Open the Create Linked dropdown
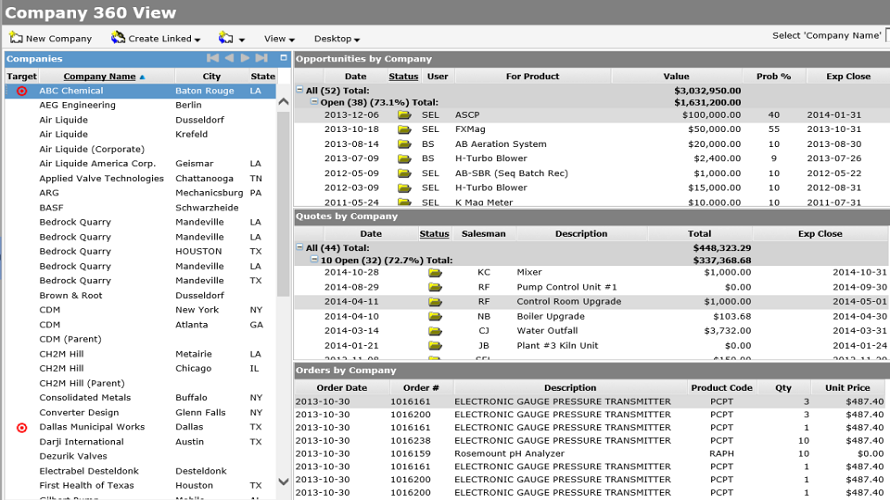The image size is (890, 500). pos(197,40)
